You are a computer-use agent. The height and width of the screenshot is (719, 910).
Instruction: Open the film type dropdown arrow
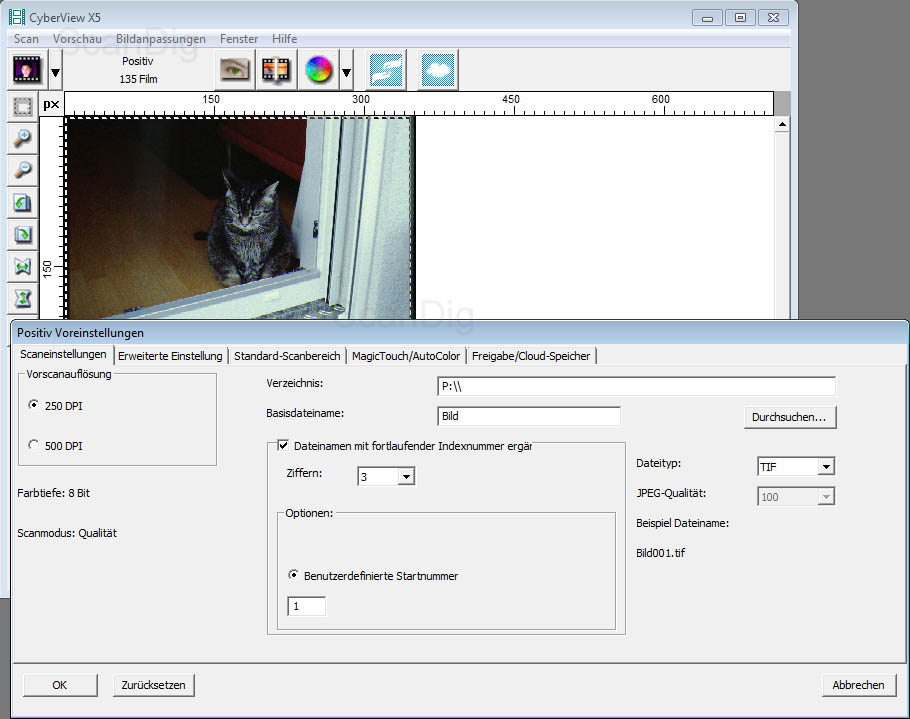click(55, 72)
